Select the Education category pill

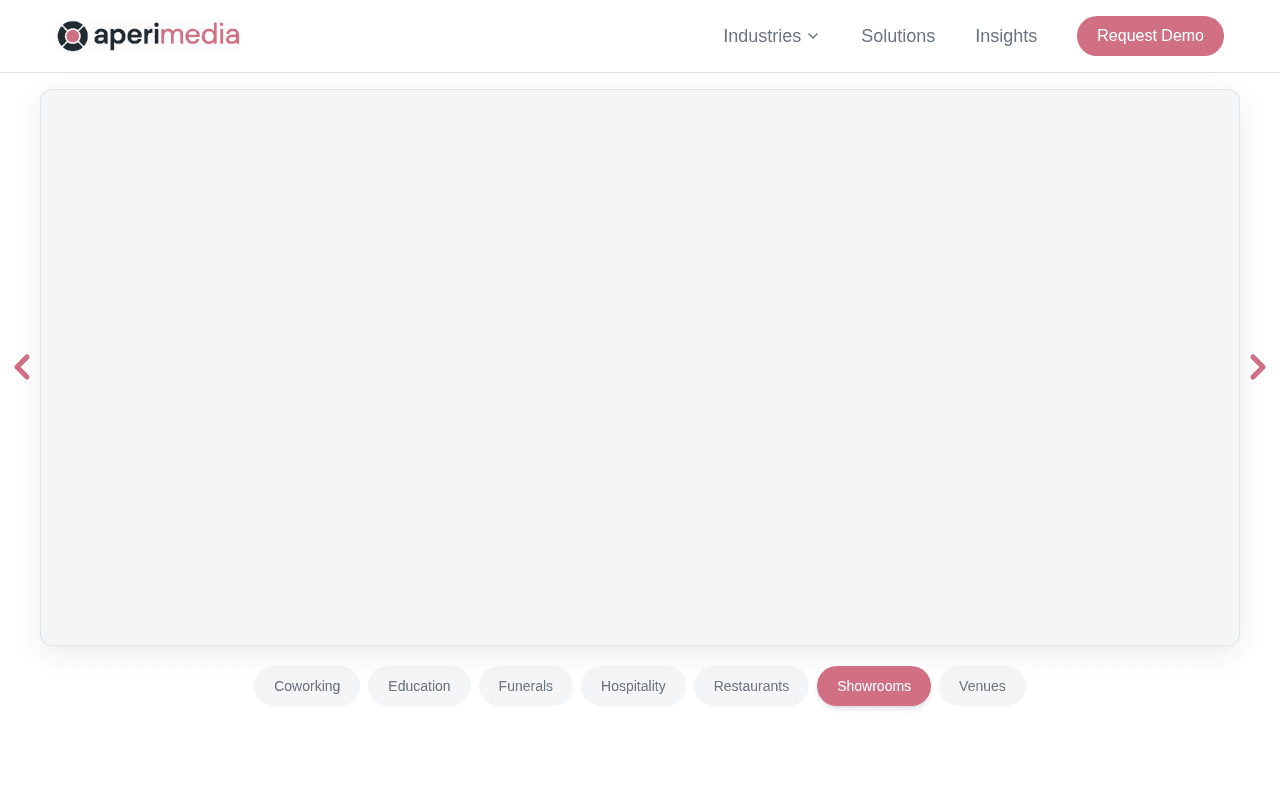pos(419,686)
